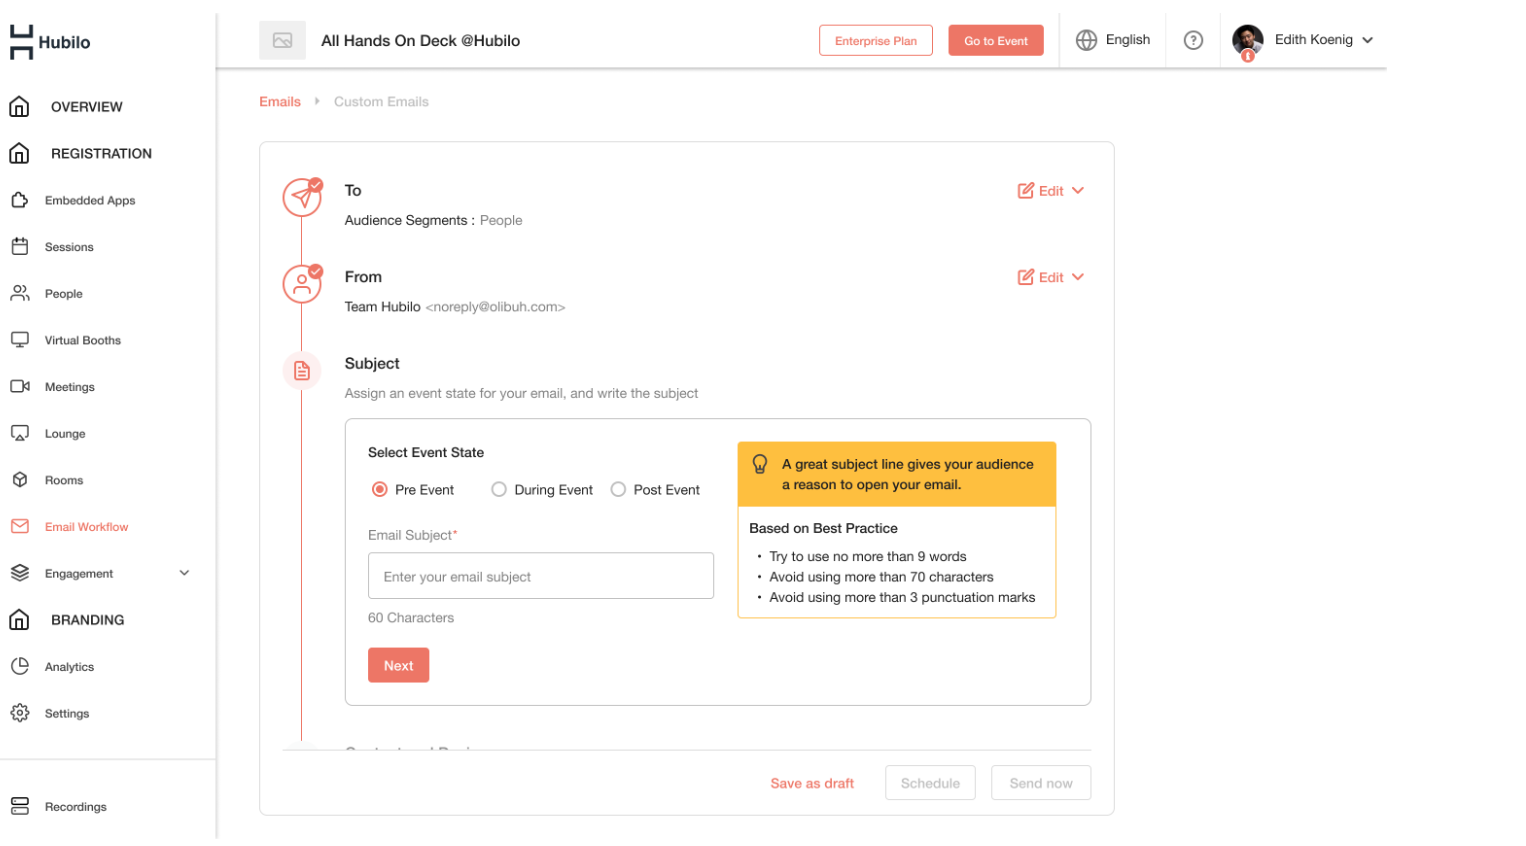
Task: Open Rooms in sidebar
Action: click(x=64, y=480)
